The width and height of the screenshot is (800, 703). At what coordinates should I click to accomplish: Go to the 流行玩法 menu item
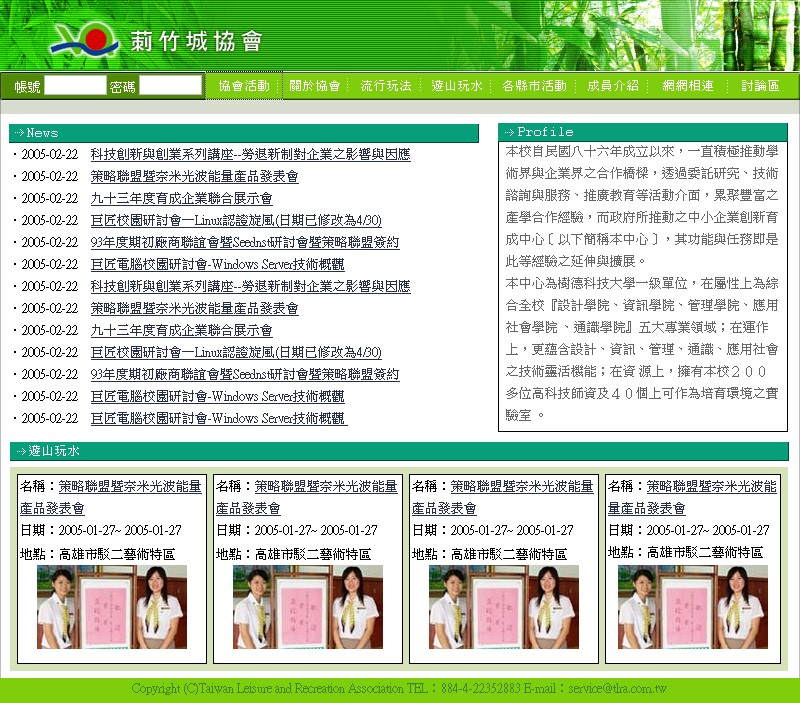[386, 86]
